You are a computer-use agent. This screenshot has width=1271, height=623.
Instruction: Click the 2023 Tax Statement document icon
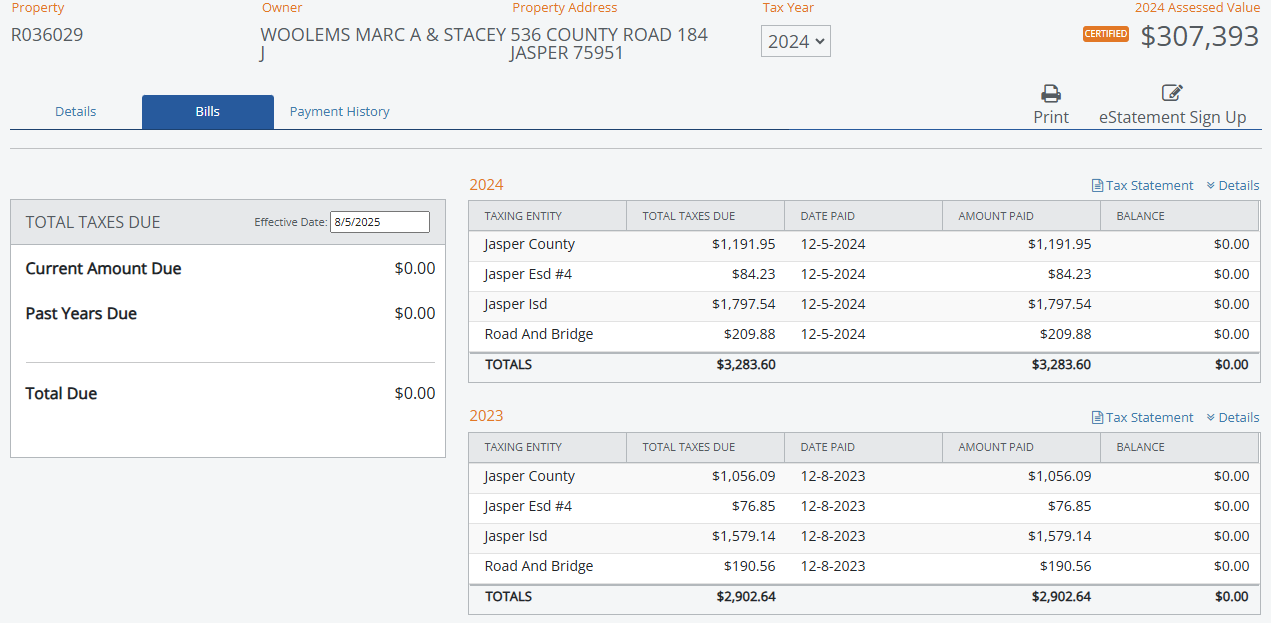pos(1097,418)
